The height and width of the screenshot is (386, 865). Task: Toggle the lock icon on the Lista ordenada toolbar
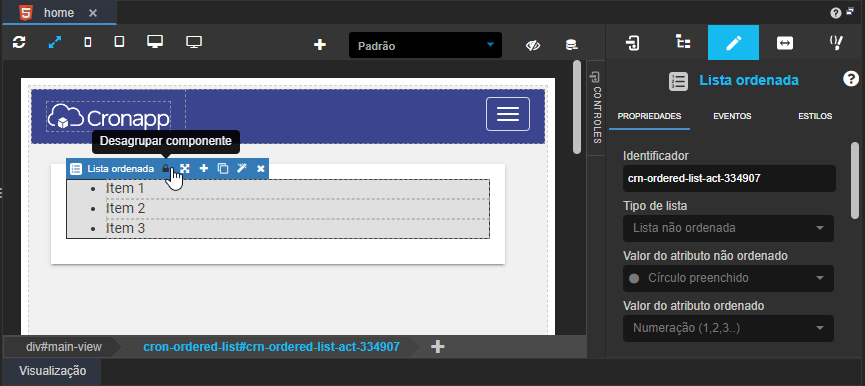[x=165, y=168]
